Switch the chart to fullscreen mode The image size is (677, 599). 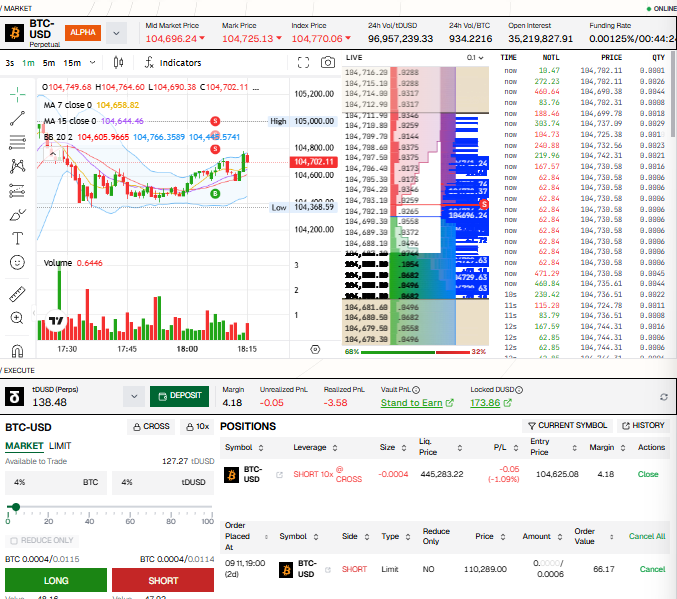pos(304,63)
